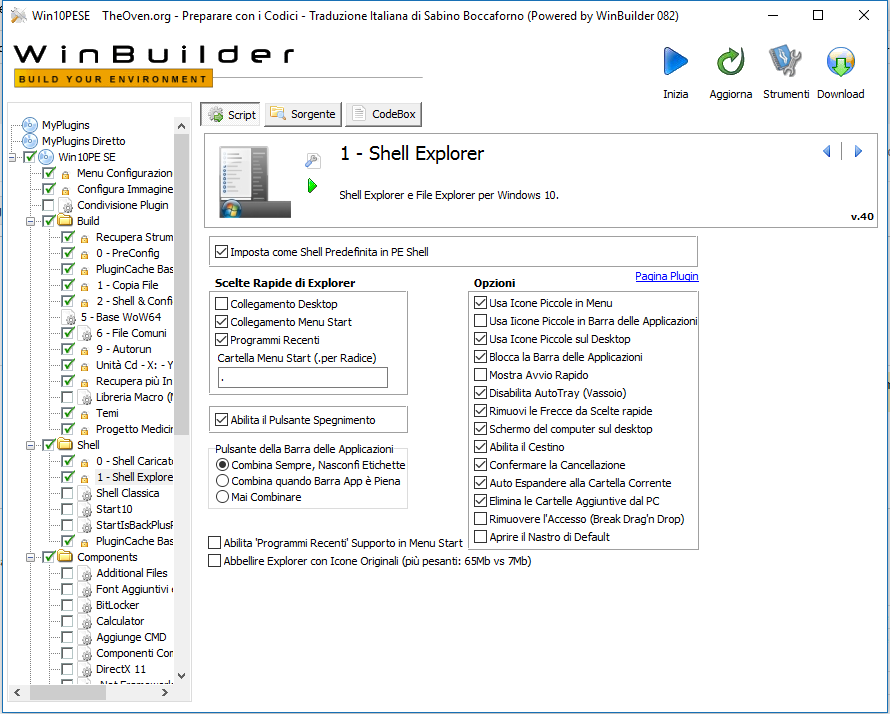Click script icon beside Calculator
Screen dimensions: 890x714
[x=86, y=621]
